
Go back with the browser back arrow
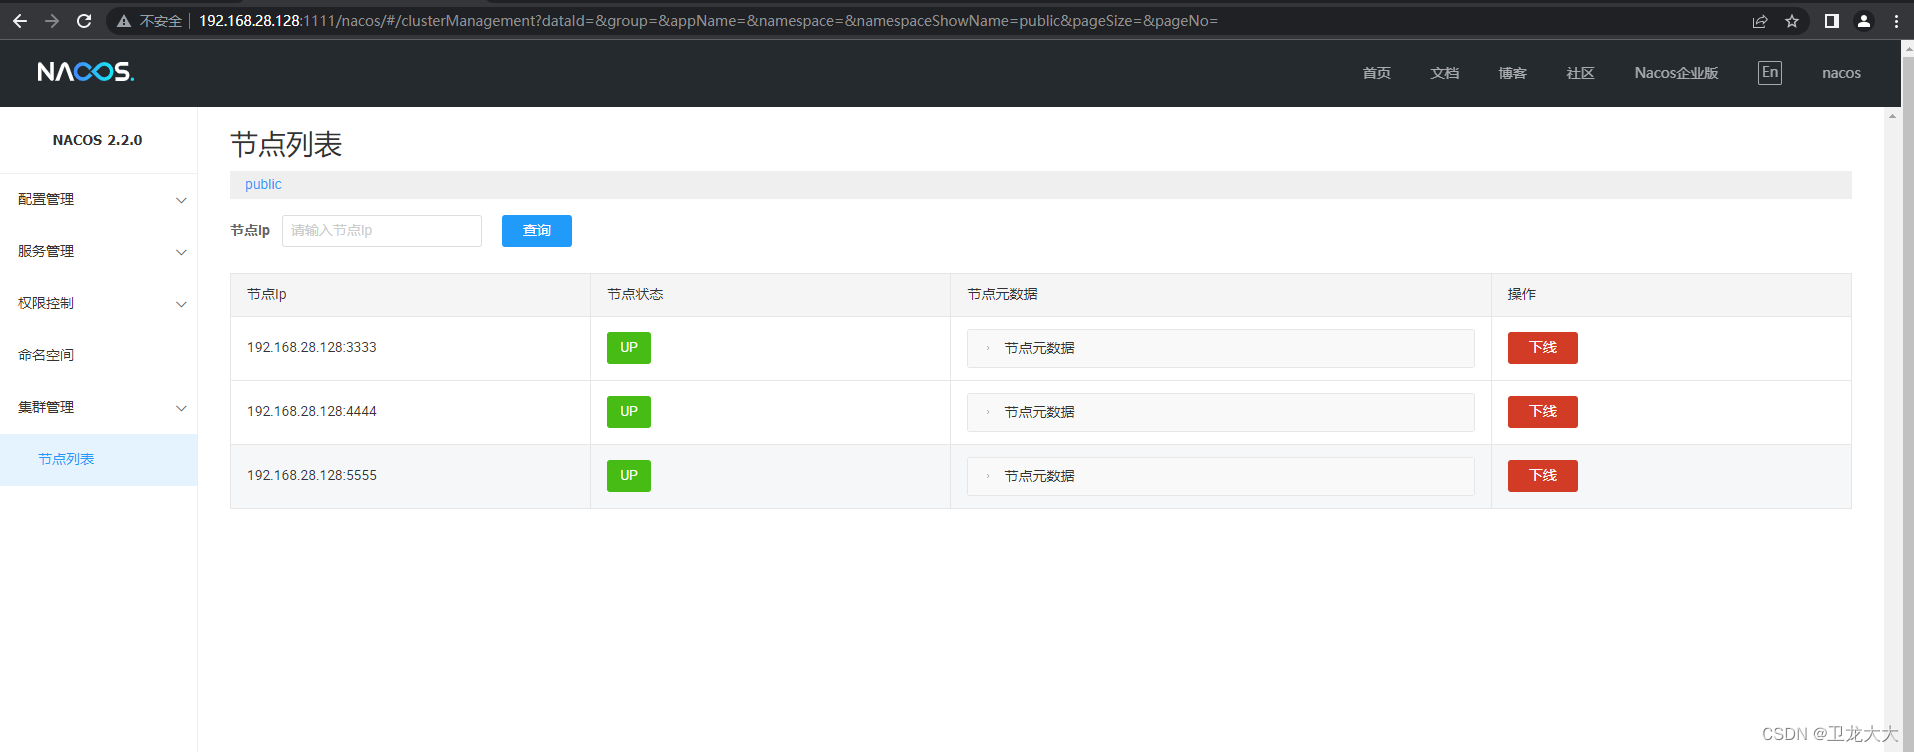click(20, 21)
